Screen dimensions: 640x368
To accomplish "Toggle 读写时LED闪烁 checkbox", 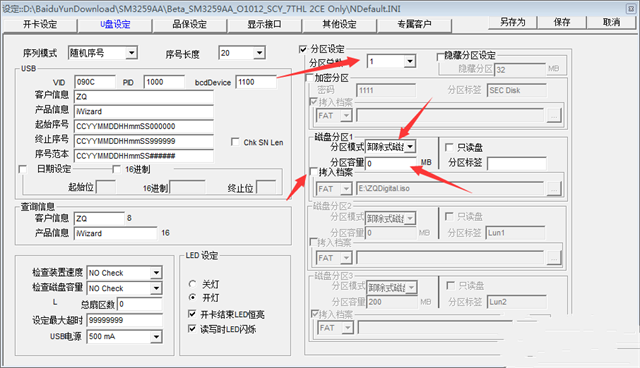I will (192, 328).
